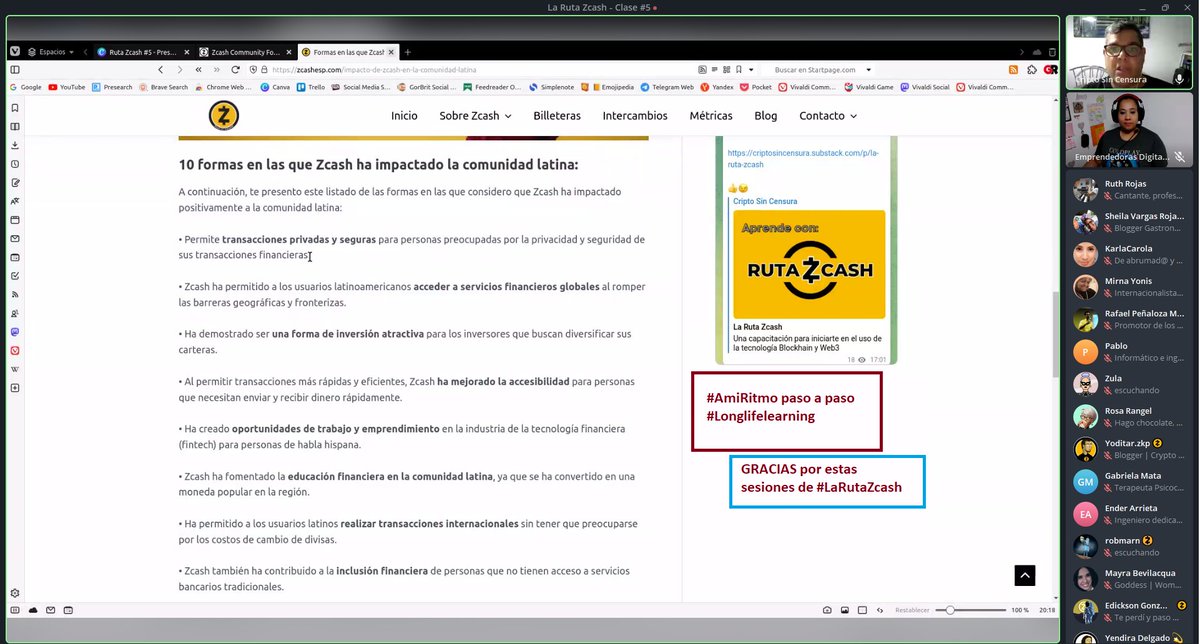Click the fast forward navigation button
Viewport: 1200px width, 644px height.
click(x=216, y=70)
